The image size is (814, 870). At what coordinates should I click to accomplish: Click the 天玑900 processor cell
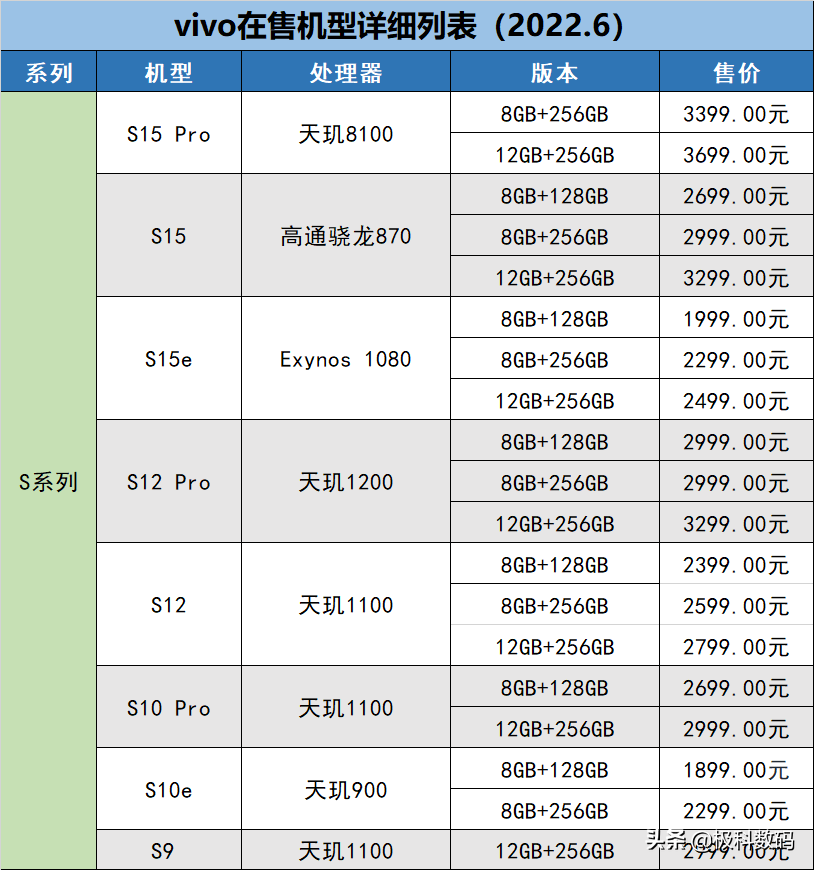[x=346, y=789]
